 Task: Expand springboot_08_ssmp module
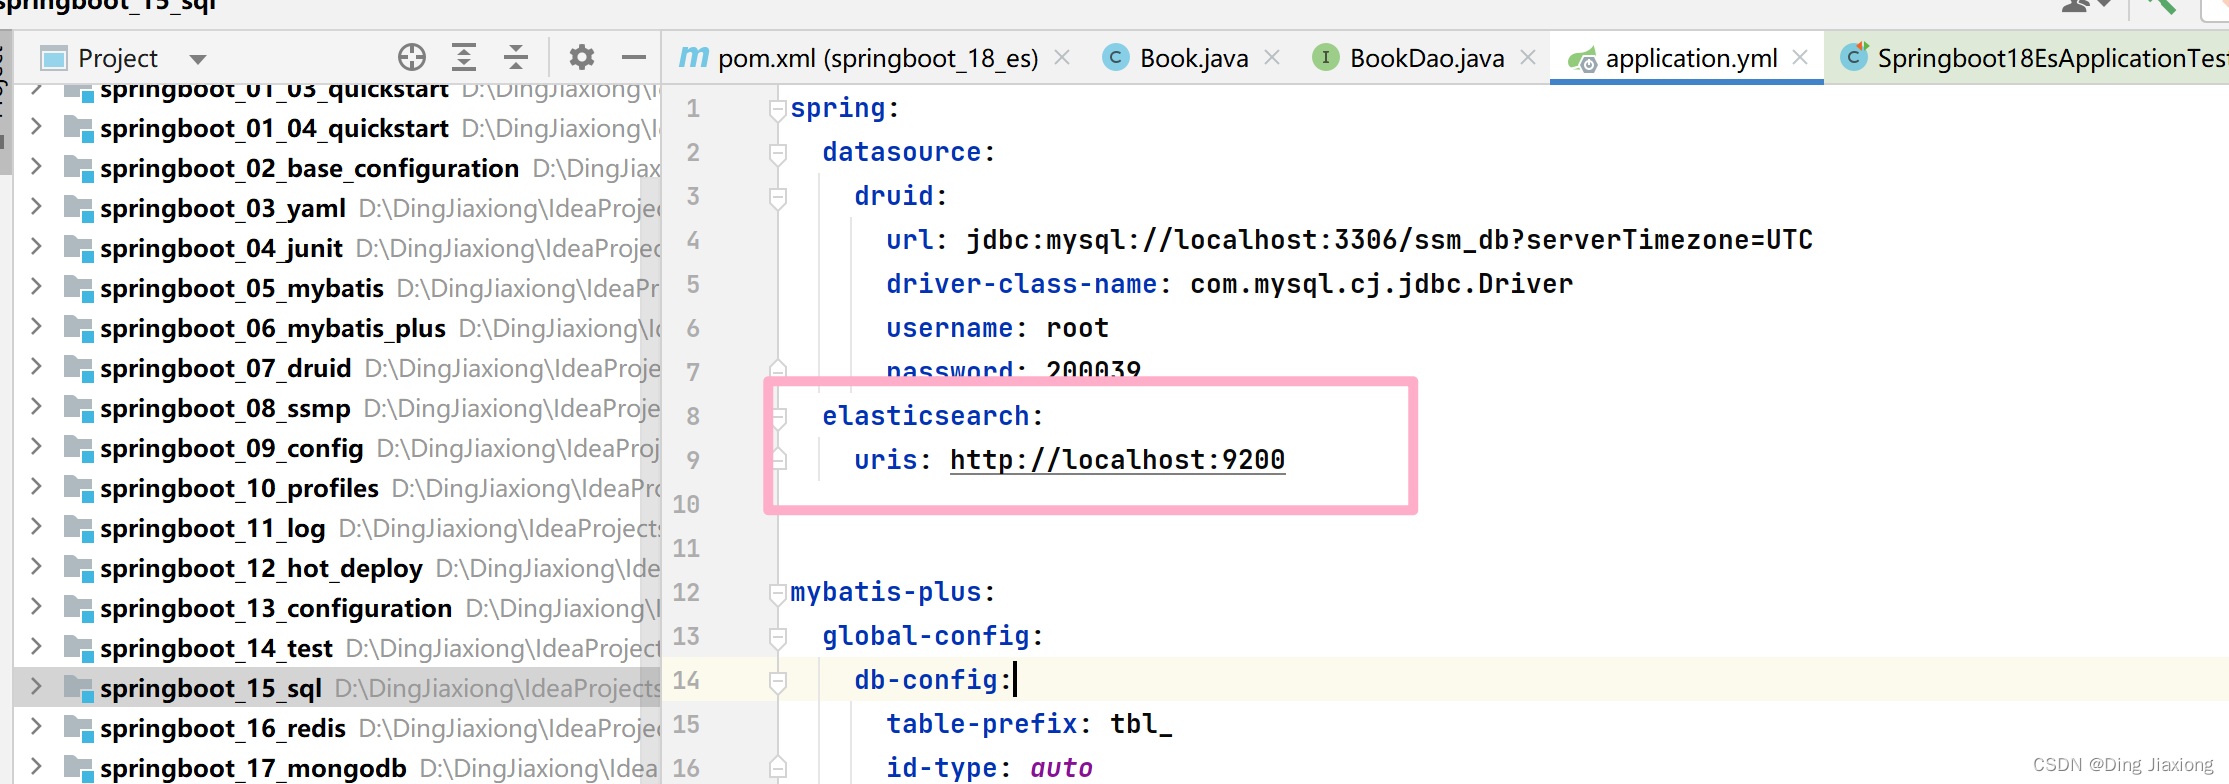36,406
